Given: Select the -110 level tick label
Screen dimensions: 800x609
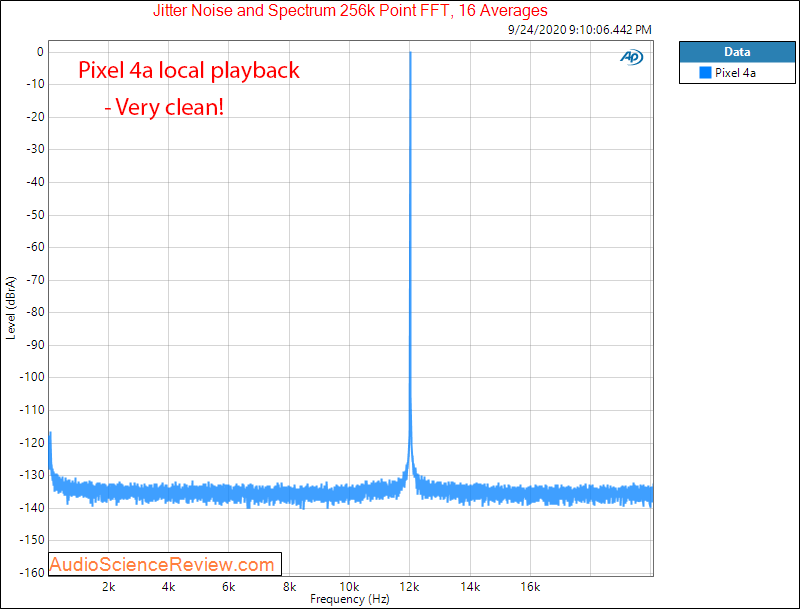Looking at the screenshot, I should tap(32, 410).
